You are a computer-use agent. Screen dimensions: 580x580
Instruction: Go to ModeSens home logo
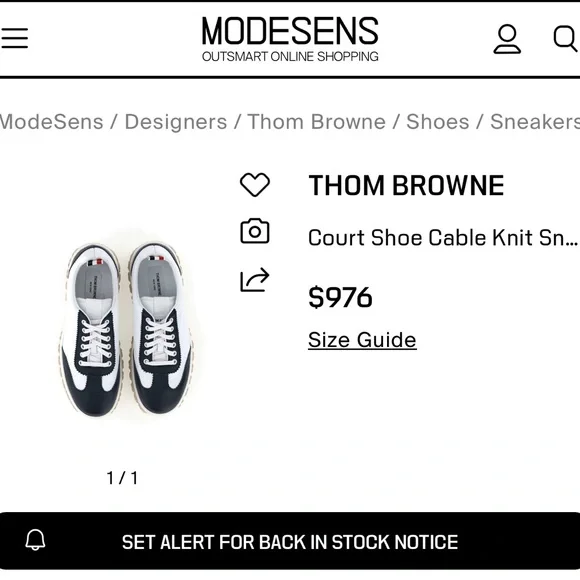[290, 38]
